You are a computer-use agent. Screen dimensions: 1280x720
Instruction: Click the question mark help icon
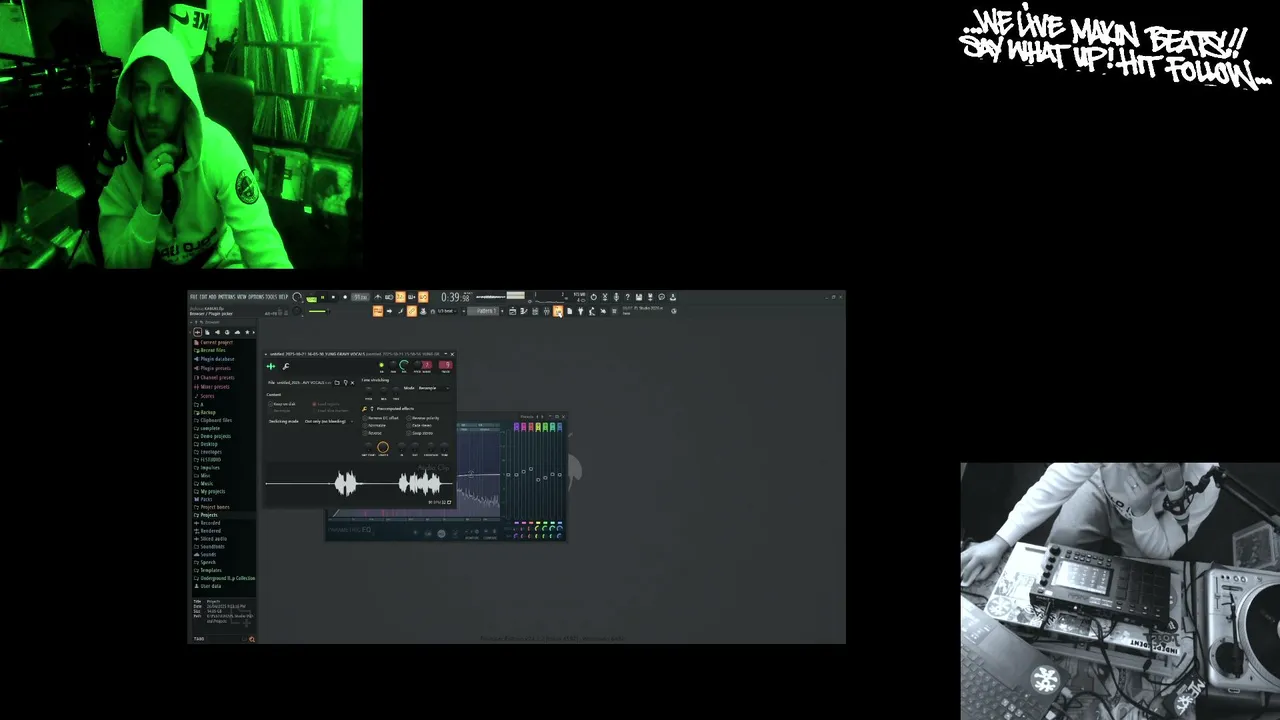627,297
